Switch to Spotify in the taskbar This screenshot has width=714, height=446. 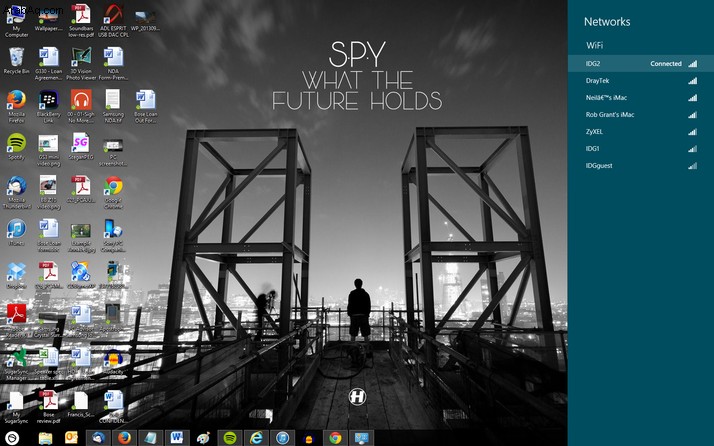tap(230, 438)
